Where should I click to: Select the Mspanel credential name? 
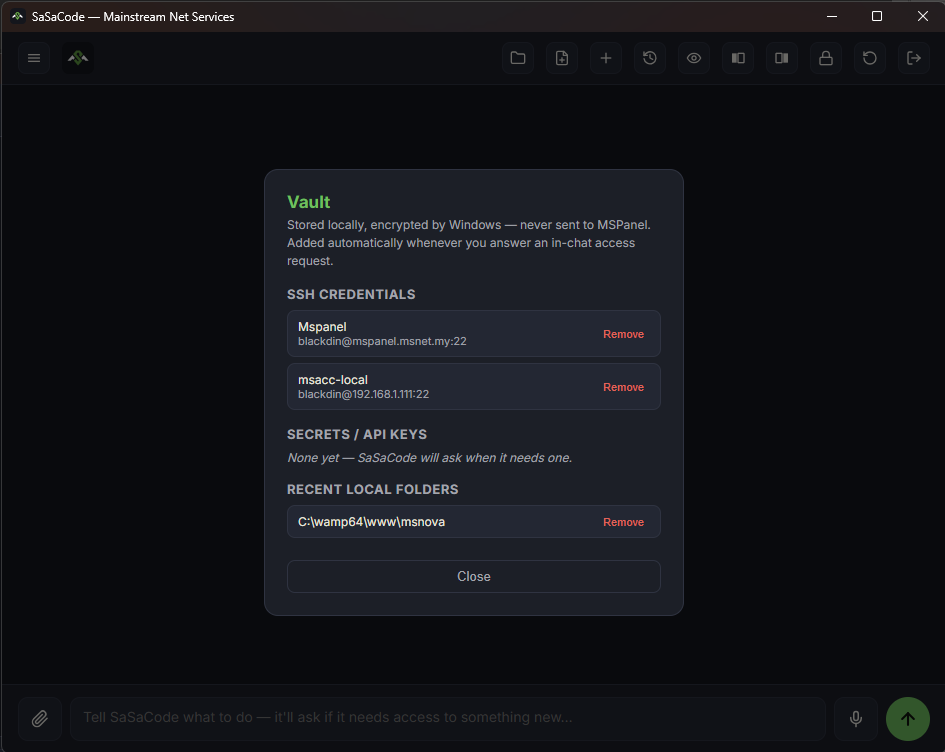tap(322, 327)
